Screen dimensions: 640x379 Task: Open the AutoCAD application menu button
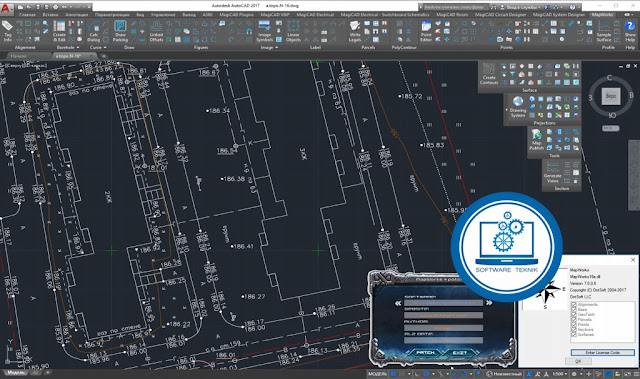coord(6,8)
